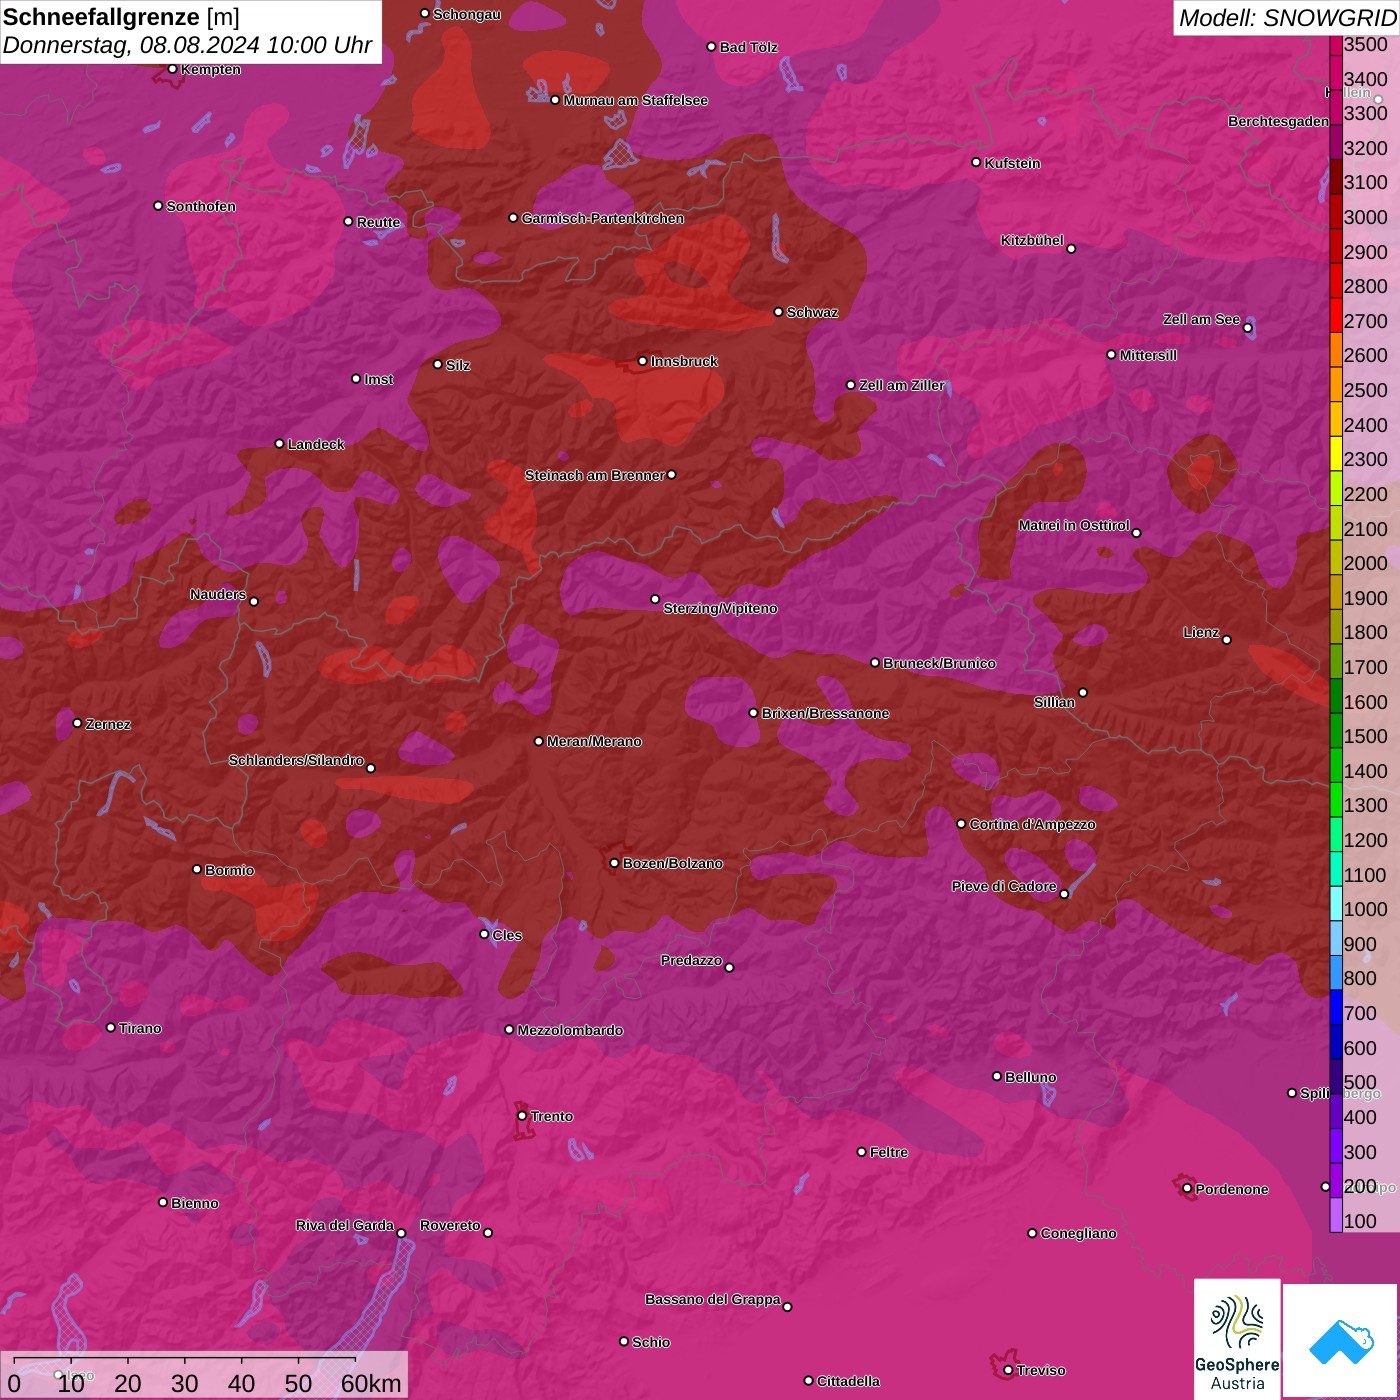Click the Mezzolombardo label
The image size is (1400, 1400).
[x=570, y=1030]
